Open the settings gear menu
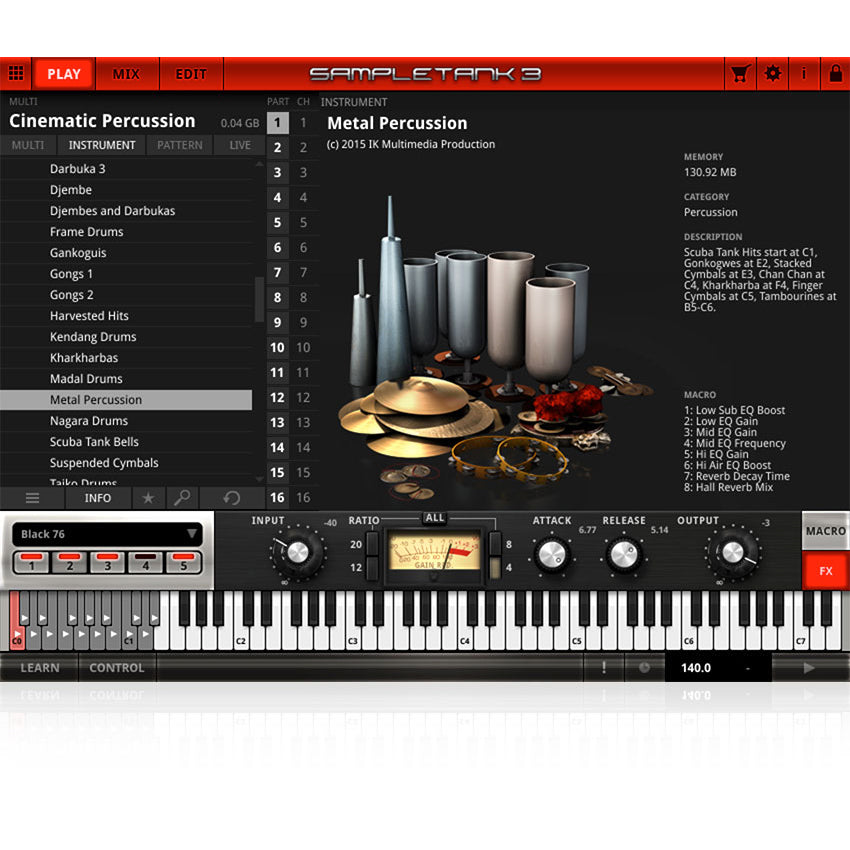850x850 pixels. [772, 73]
